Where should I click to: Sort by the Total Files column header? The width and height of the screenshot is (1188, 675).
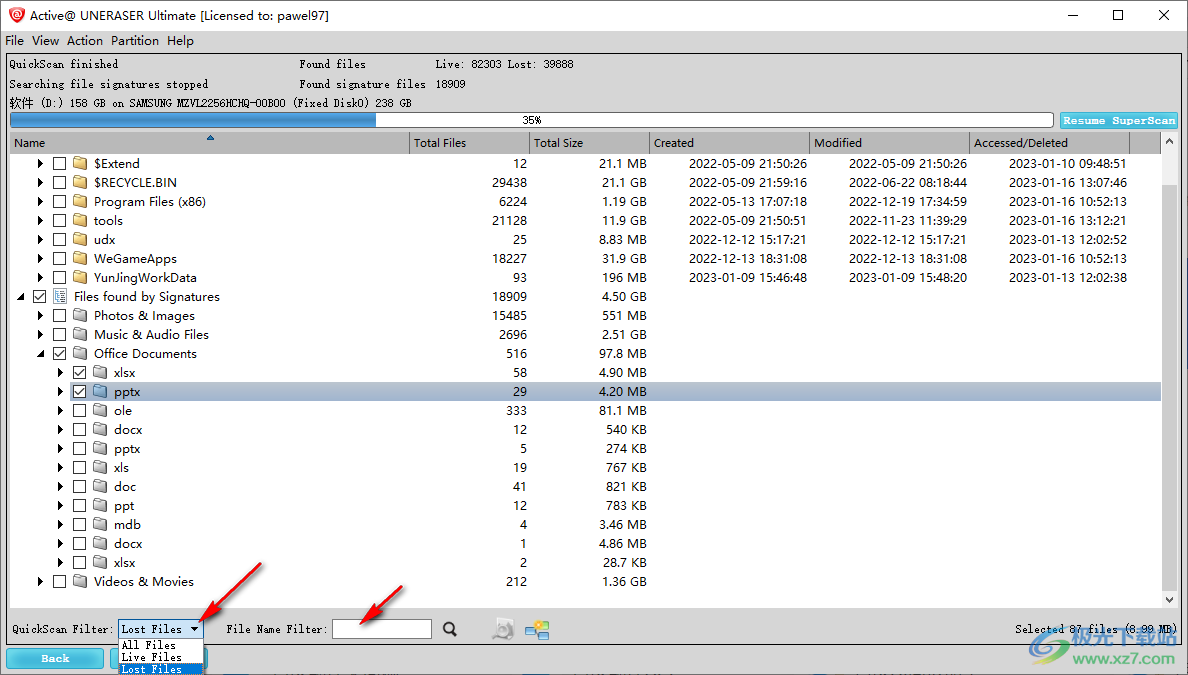469,142
